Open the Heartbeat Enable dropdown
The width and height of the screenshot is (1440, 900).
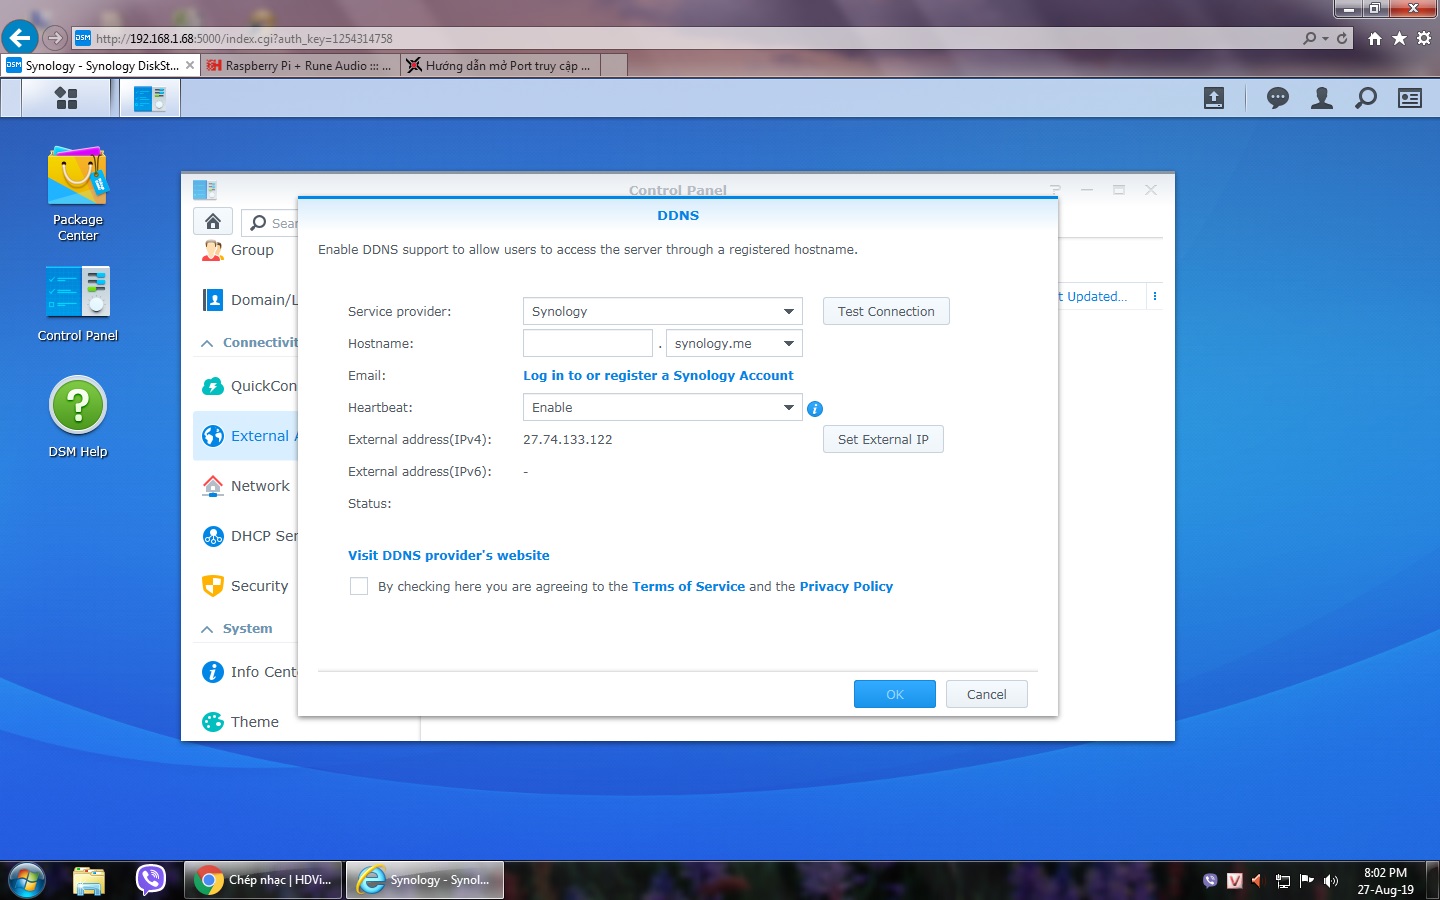click(x=663, y=407)
